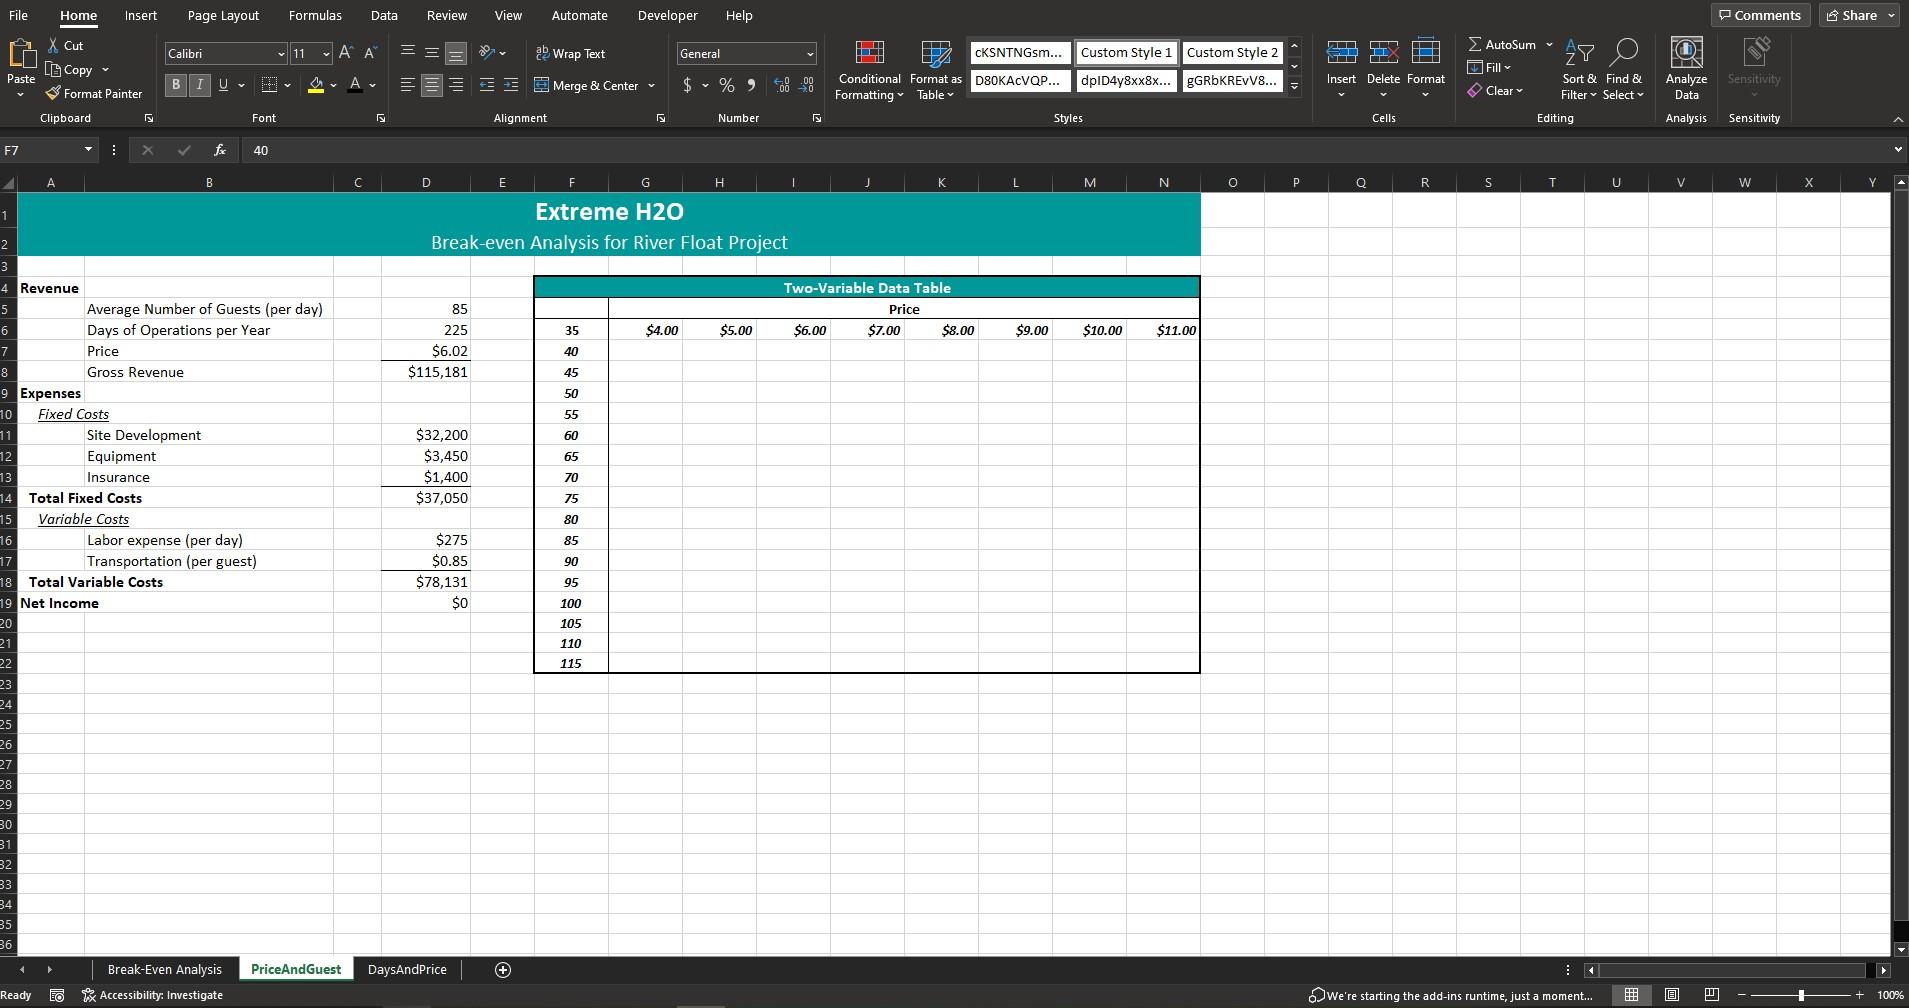Switch to Page Break Preview view
The height and width of the screenshot is (1008, 1909).
1711,995
